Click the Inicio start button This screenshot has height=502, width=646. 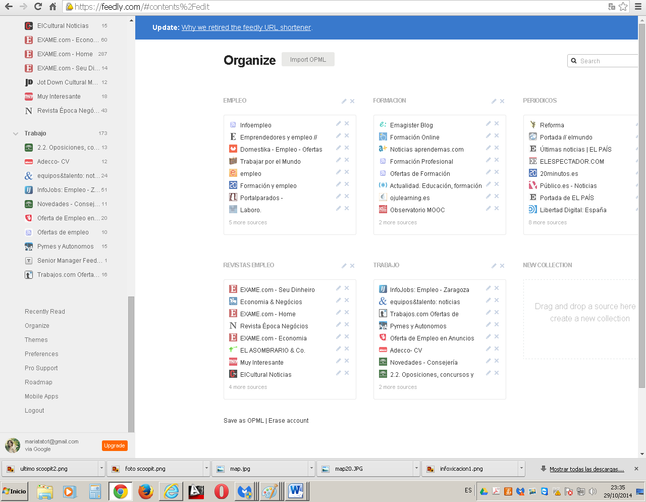coord(14,491)
